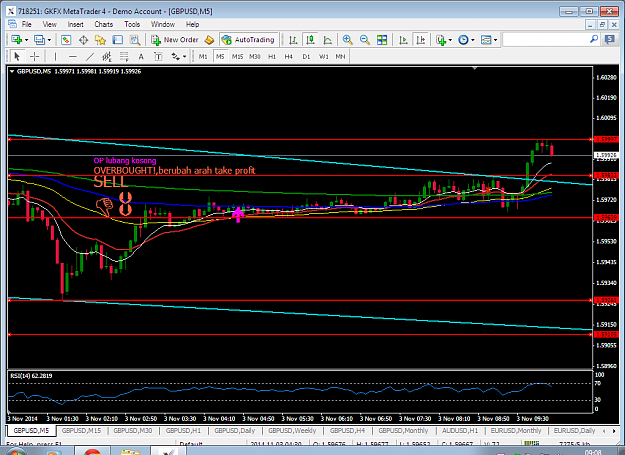Screen dimensions: 625x455
Task: Toggle the Data Window crosshair-target icon
Action: (x=83, y=40)
